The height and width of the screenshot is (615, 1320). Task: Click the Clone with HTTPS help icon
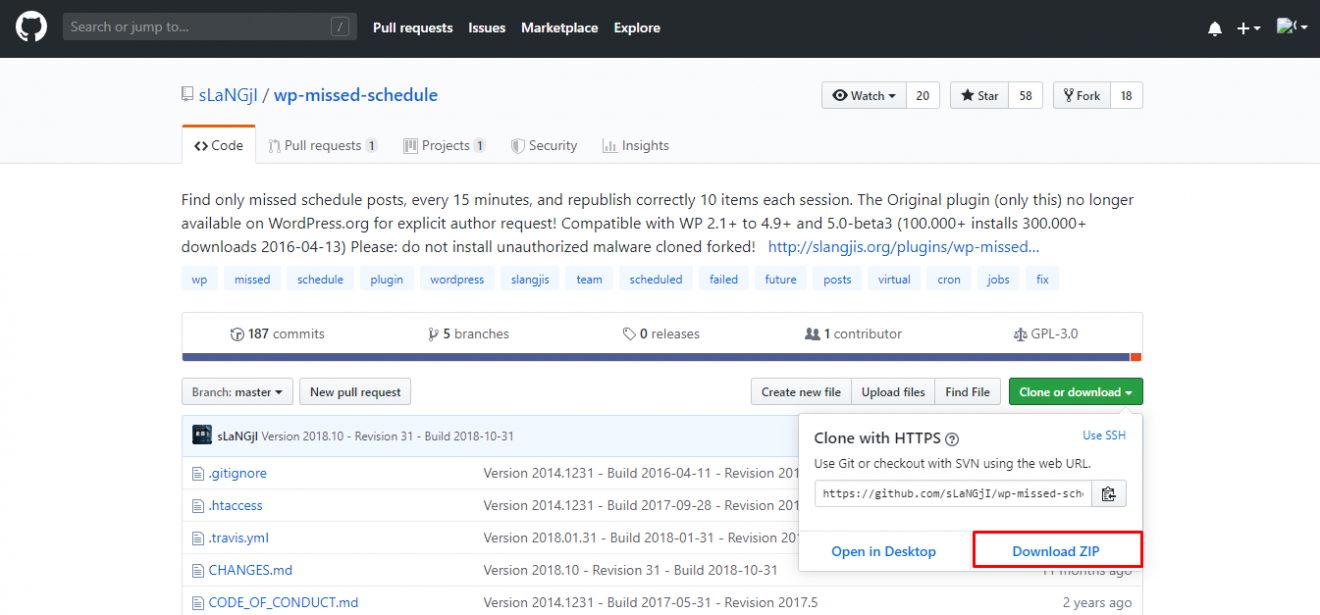952,439
